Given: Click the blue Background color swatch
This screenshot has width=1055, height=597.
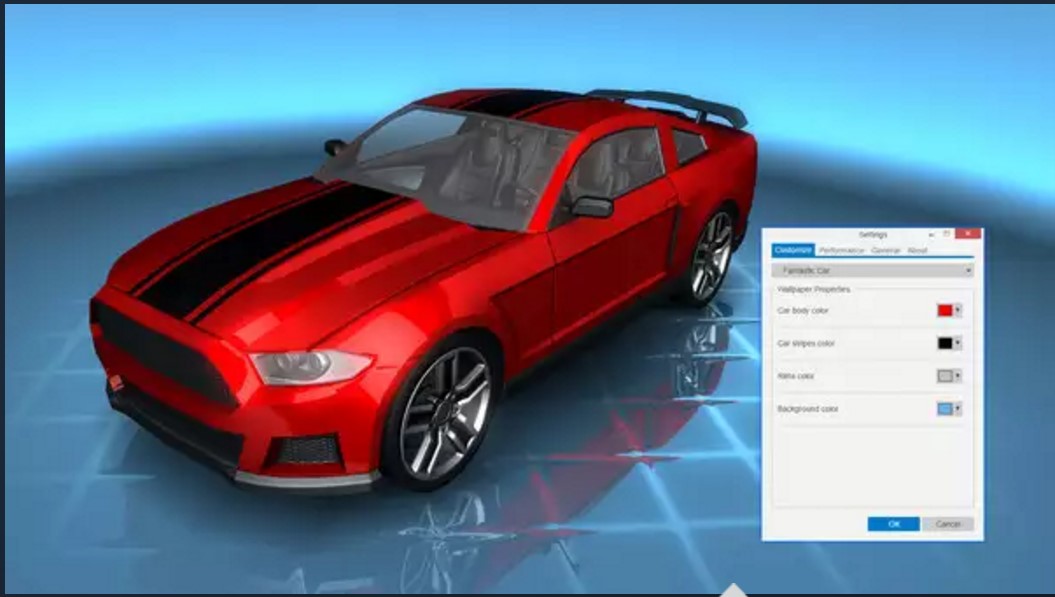Looking at the screenshot, I should 945,409.
